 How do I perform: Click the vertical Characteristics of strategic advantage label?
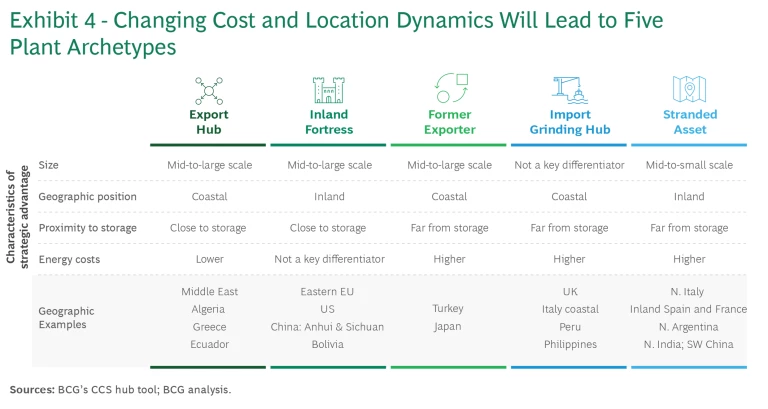point(18,217)
